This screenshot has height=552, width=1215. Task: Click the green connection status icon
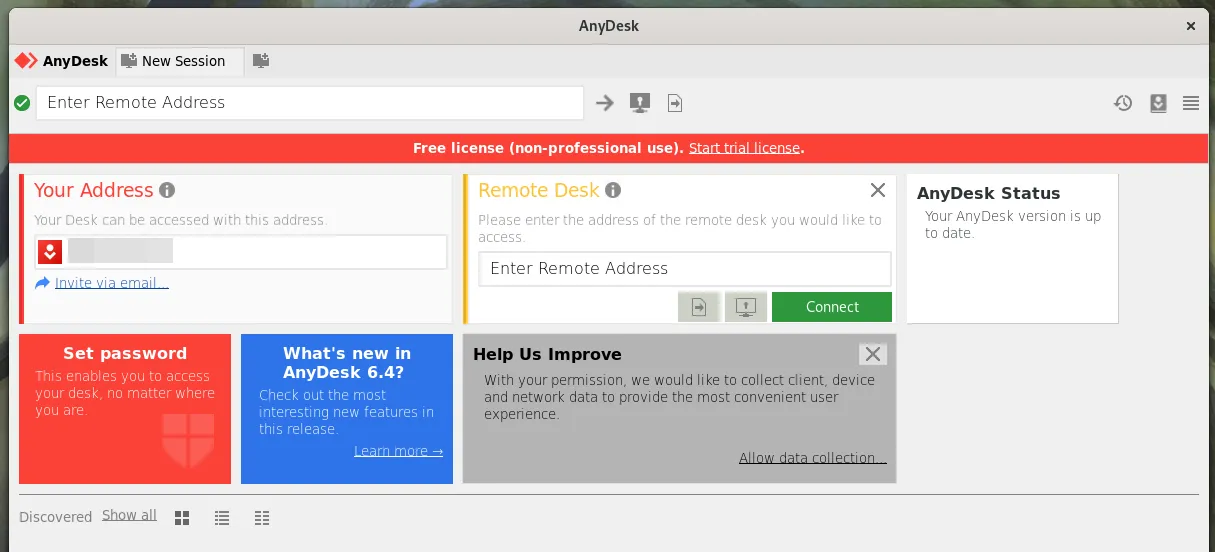[x=22, y=103]
